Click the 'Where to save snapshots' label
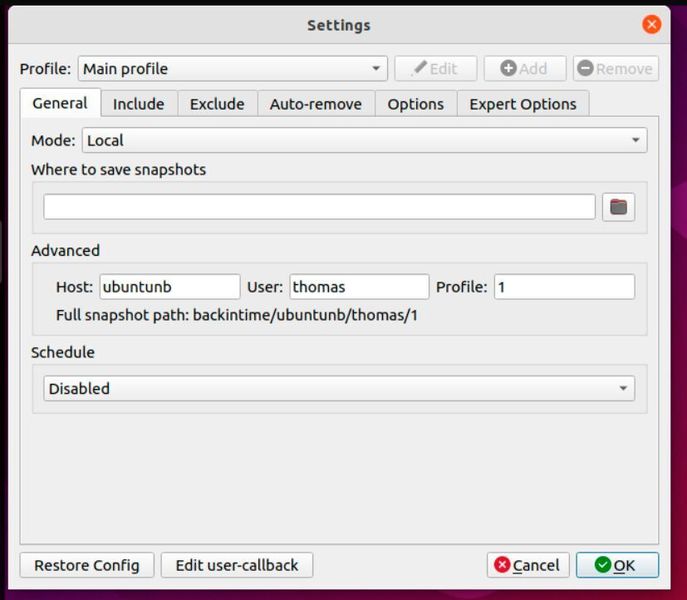This screenshot has height=600, width=687. 118,170
